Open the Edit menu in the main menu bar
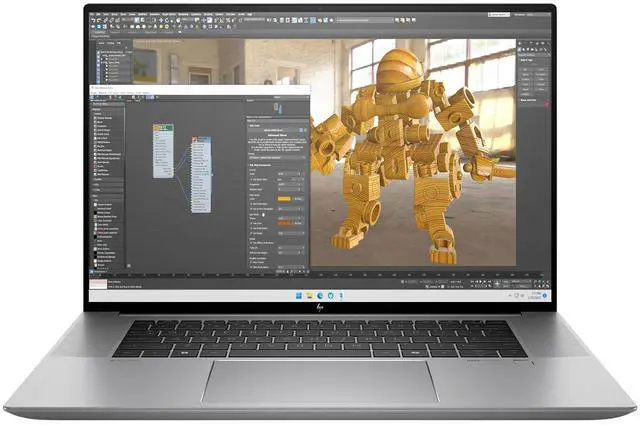Image resolution: width=640 pixels, height=425 pixels. tap(98, 14)
